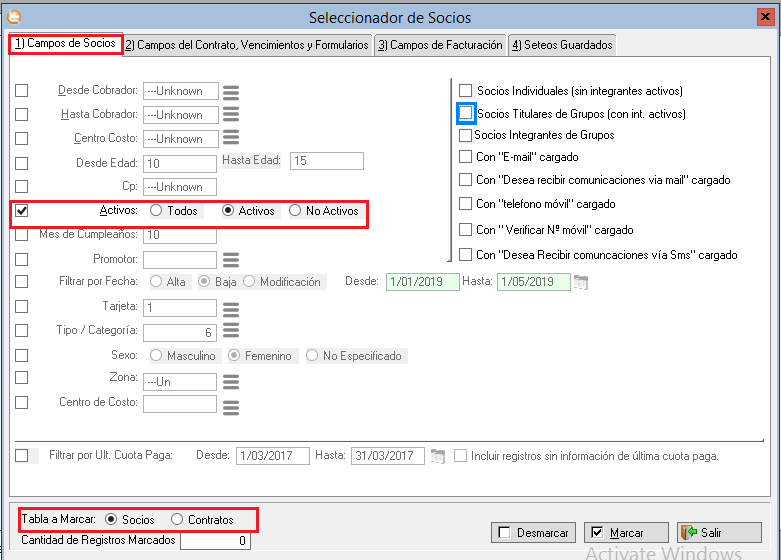Click the Desde Edad input field
Viewport: 781px width, 560px height.
tap(179, 162)
